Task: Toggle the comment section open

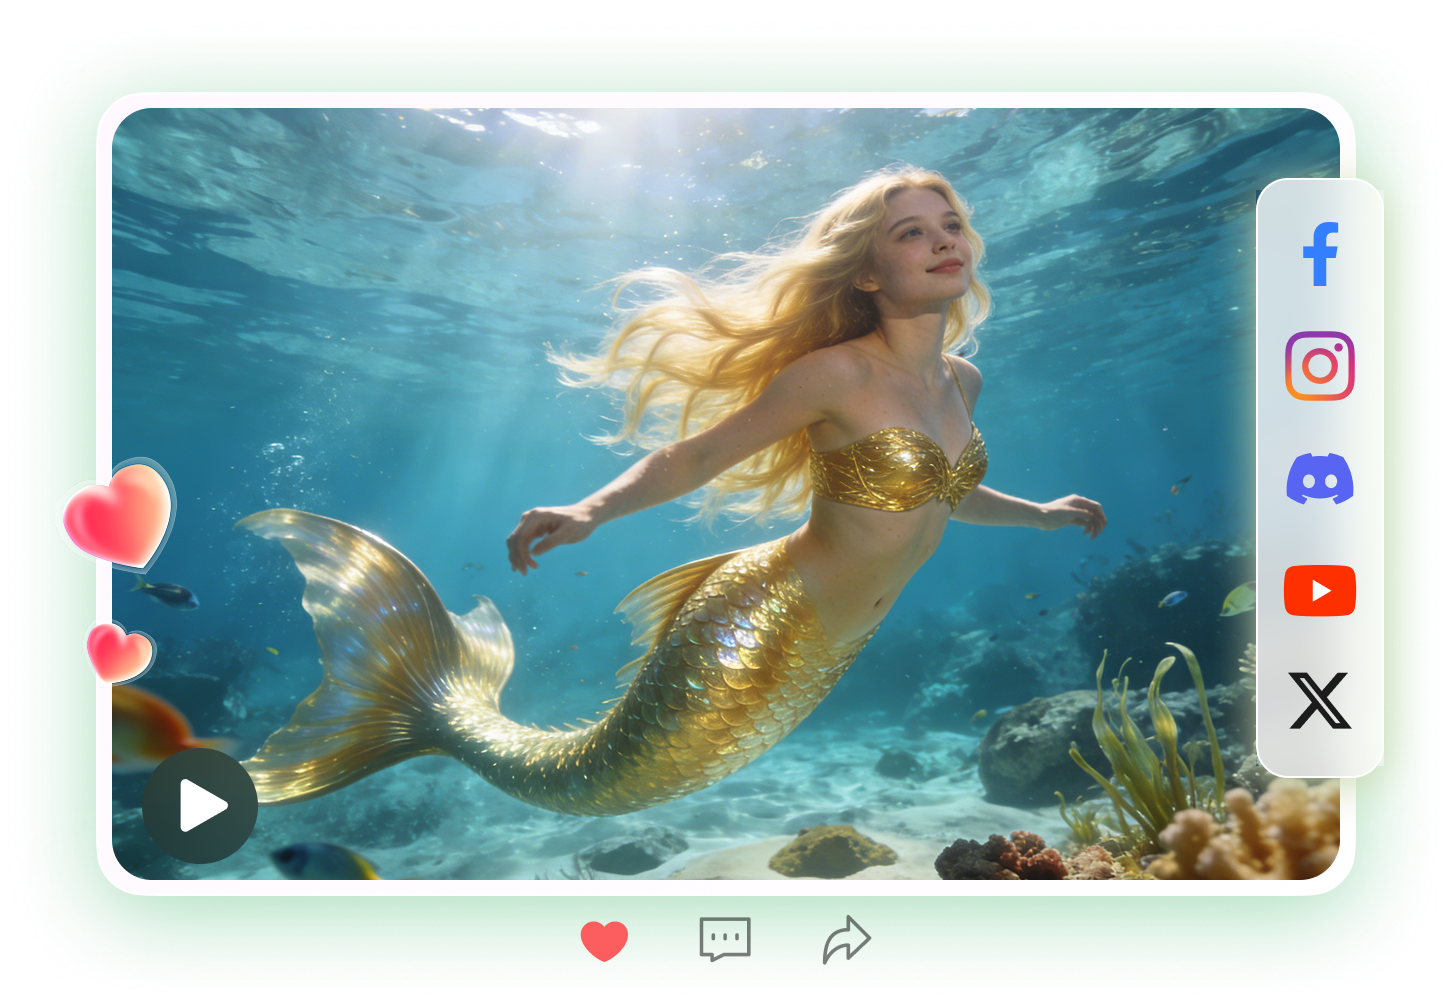Action: click(724, 938)
